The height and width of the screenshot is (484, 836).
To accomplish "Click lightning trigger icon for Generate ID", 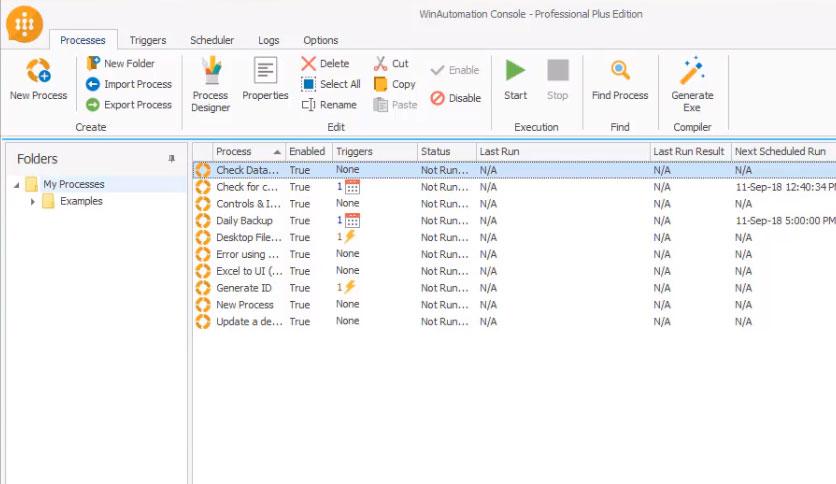I will click(350, 287).
